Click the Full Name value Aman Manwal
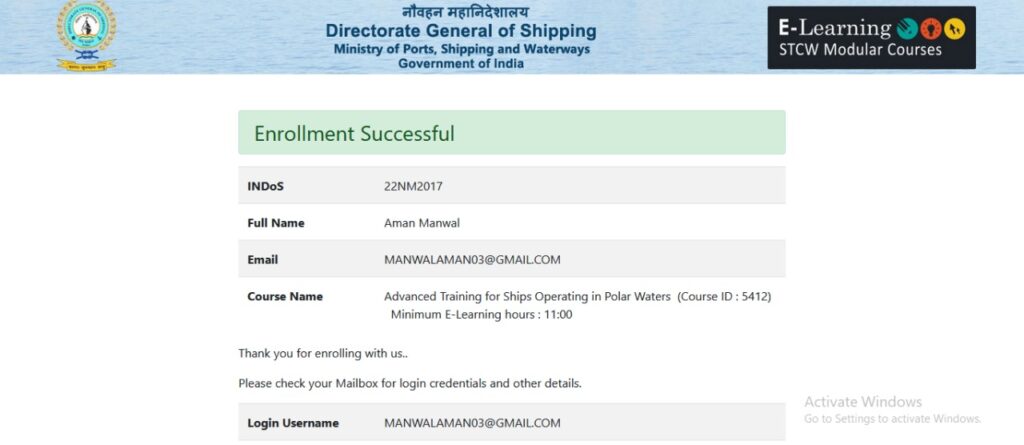The image size is (1024, 445). pyautogui.click(x=422, y=223)
